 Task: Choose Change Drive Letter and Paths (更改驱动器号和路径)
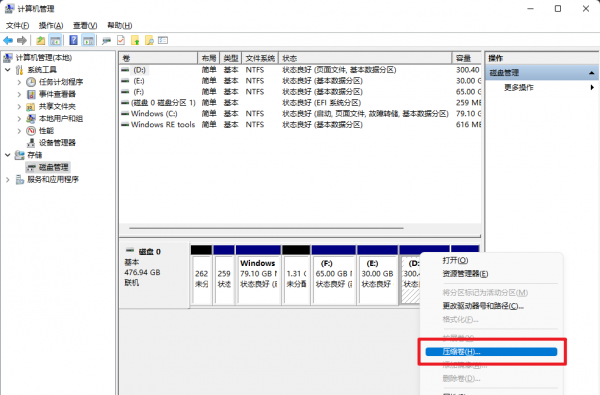(483, 306)
